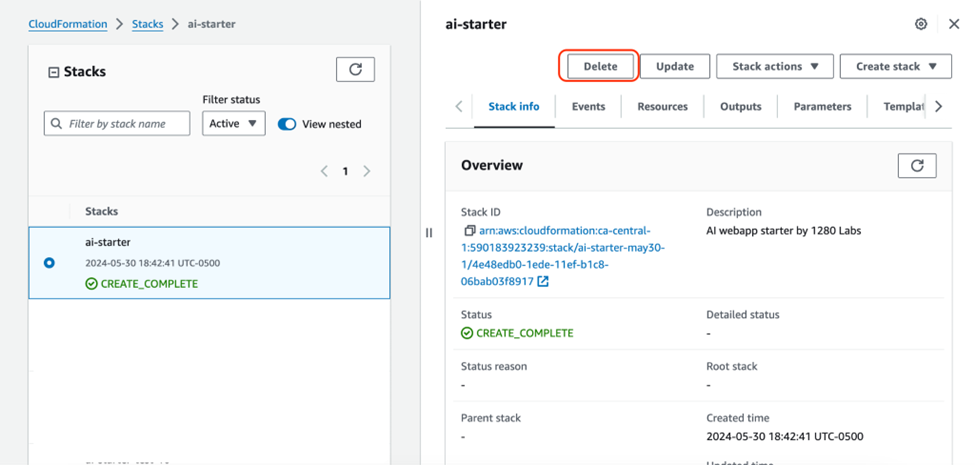Image resolution: width=975 pixels, height=465 pixels.
Task: Collapse the Stacks panel header
Action: pyautogui.click(x=53, y=72)
